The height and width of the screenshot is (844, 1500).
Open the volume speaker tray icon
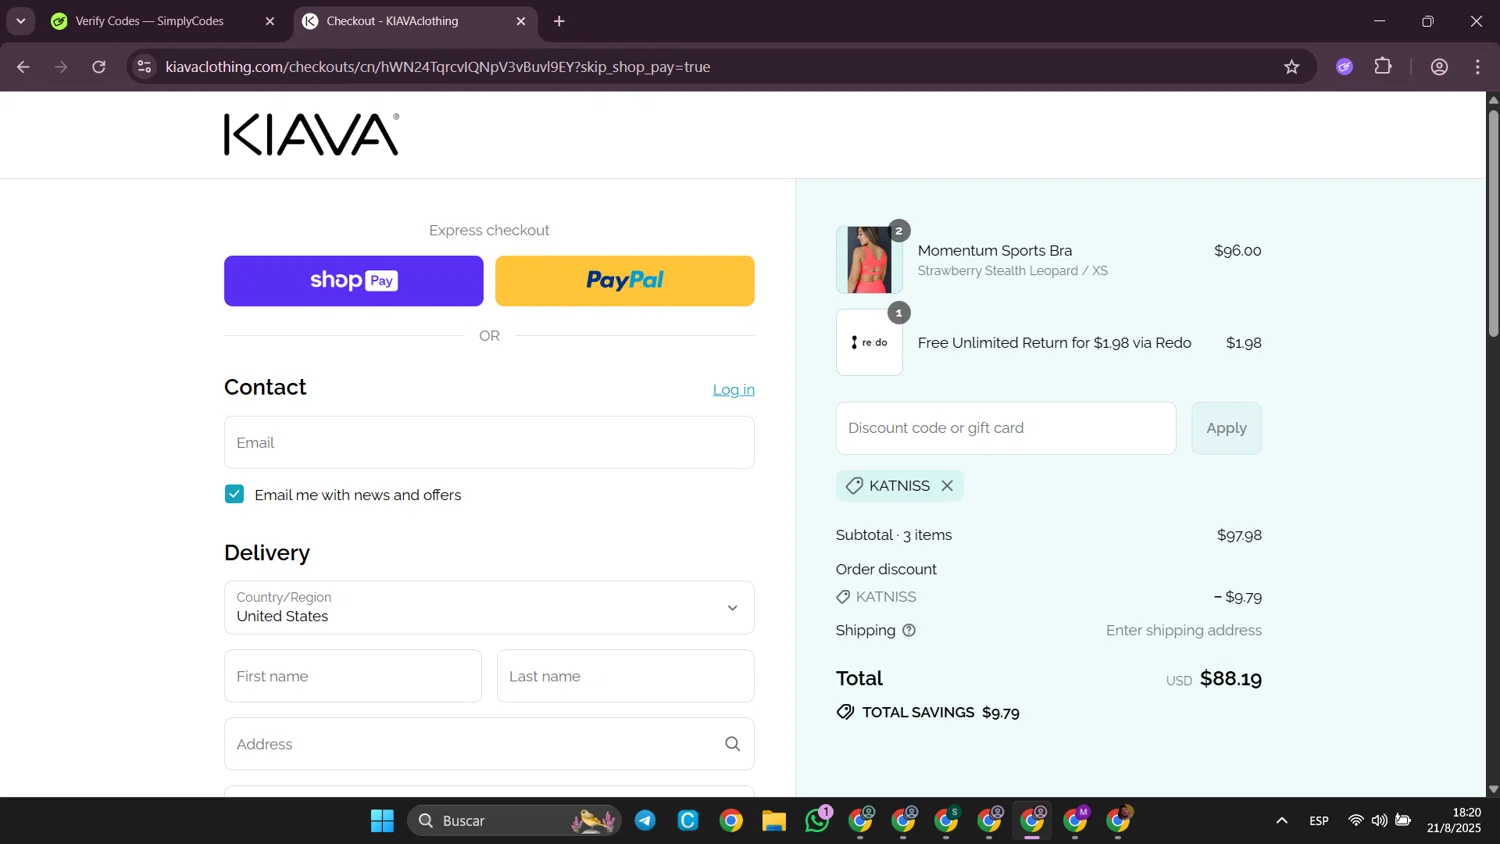pyautogui.click(x=1379, y=821)
